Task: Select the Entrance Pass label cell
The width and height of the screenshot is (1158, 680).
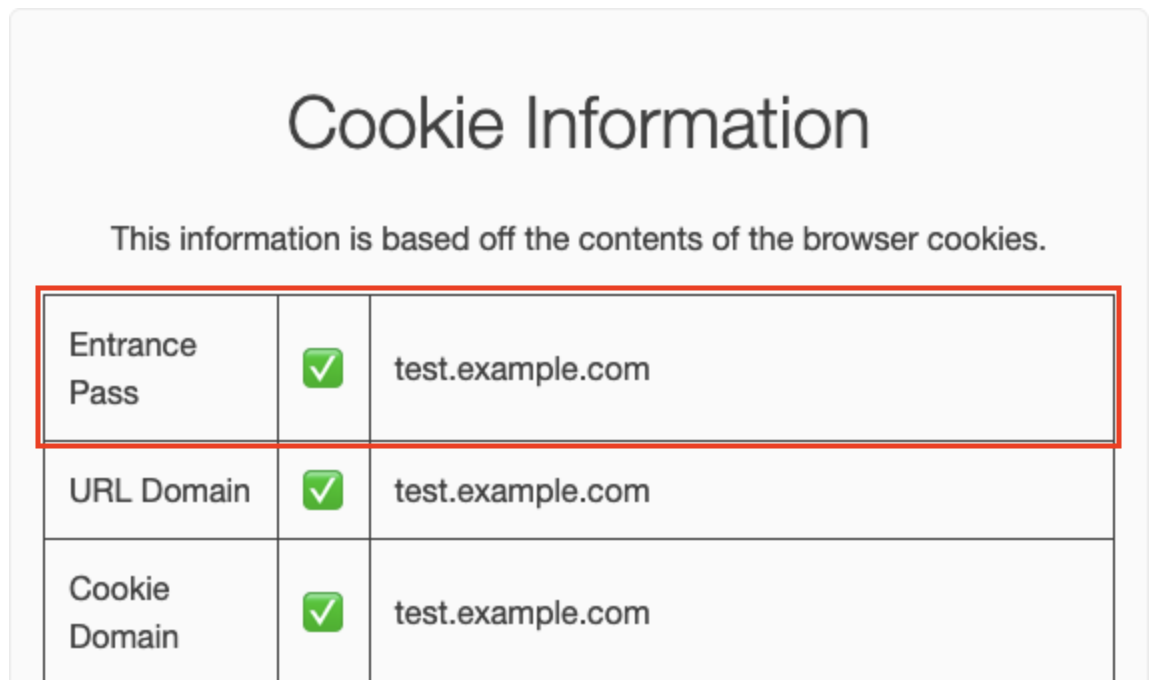Action: (x=161, y=368)
